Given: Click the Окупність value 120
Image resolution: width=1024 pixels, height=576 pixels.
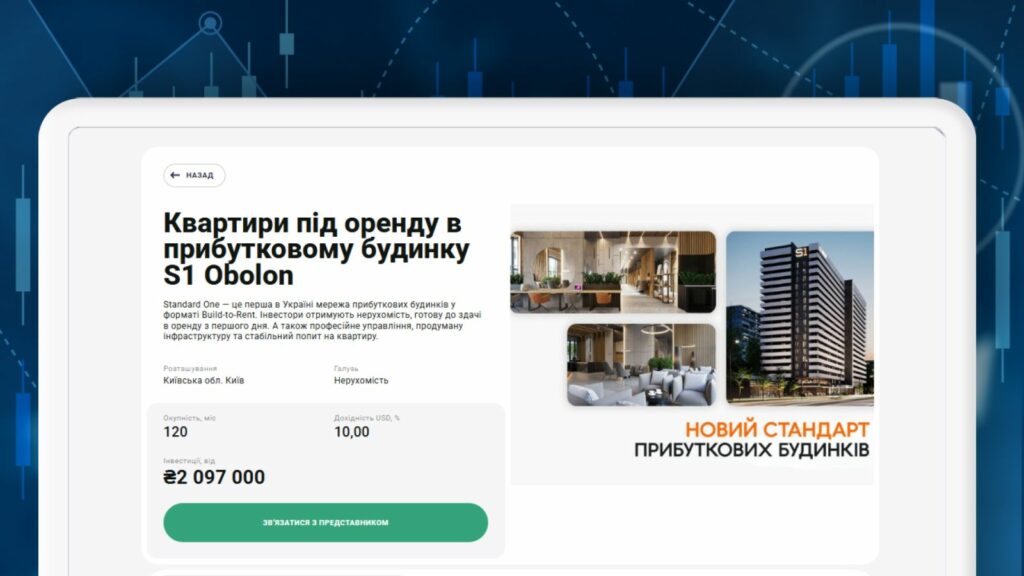Looking at the screenshot, I should click(x=175, y=432).
